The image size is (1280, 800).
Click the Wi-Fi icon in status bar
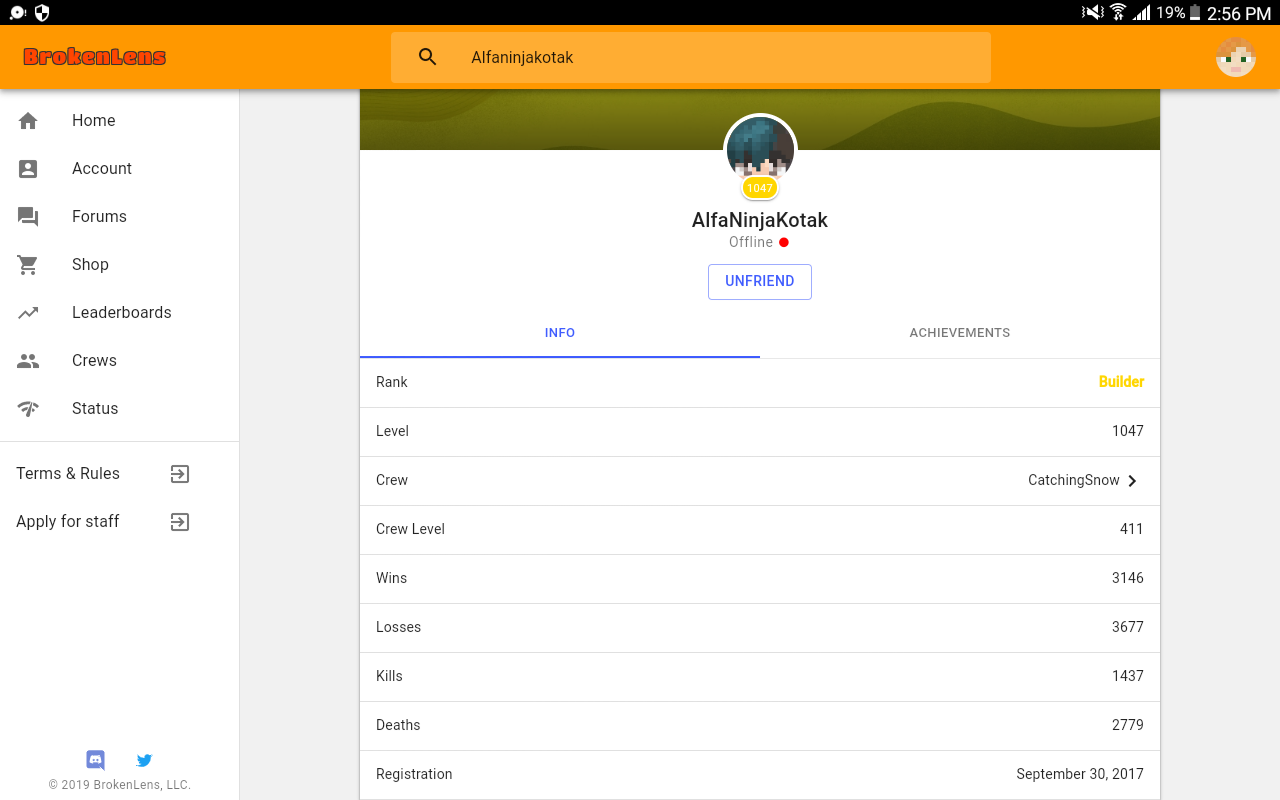click(1118, 13)
